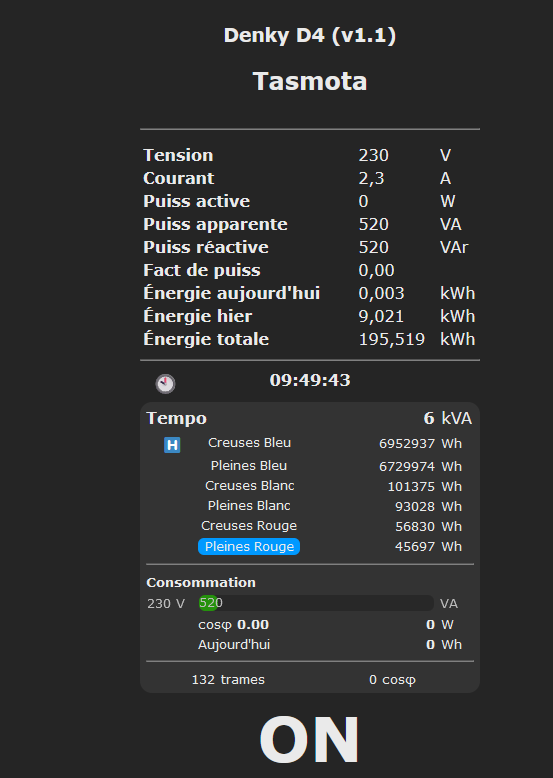The height and width of the screenshot is (778, 553).
Task: Click the 6 kVA subscription value
Action: (x=448, y=418)
